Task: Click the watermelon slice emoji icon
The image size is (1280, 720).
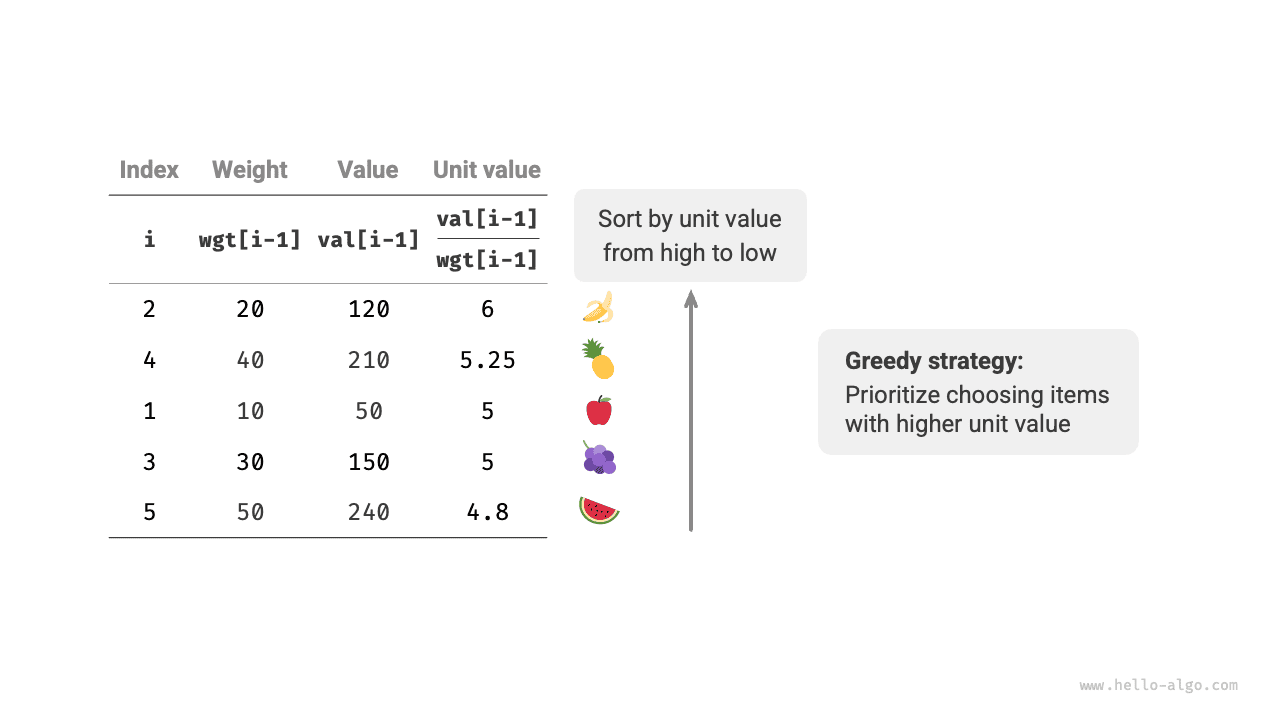Action: point(598,511)
